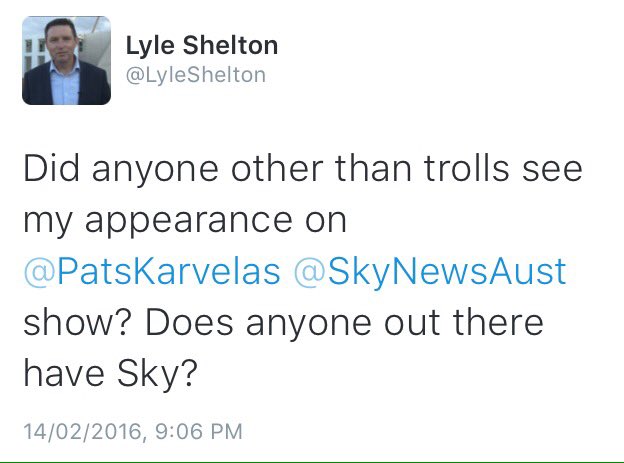
Task: Click the @ symbol before SkyNewsAust
Action: pyautogui.click(x=310, y=273)
